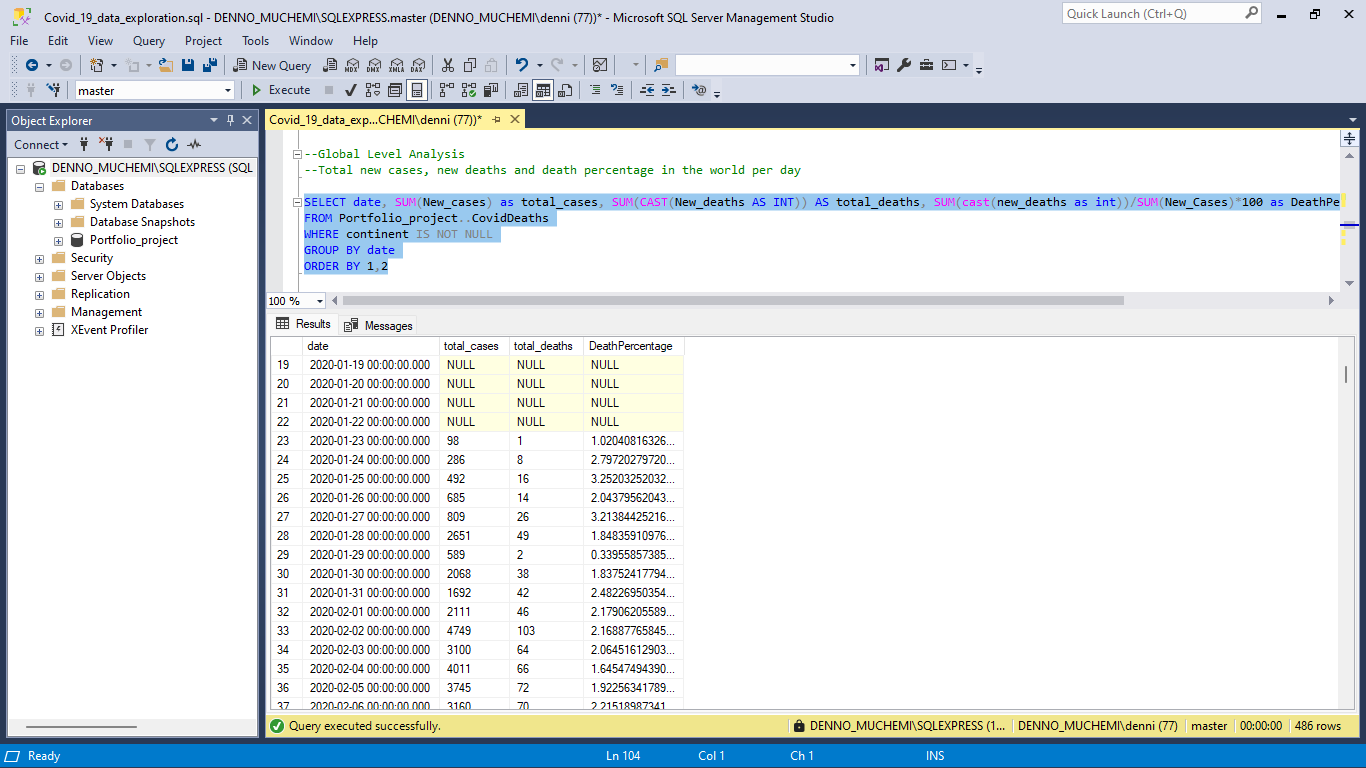The width and height of the screenshot is (1366, 768).
Task: Expand the Portfolio_project database node
Action: (x=59, y=240)
